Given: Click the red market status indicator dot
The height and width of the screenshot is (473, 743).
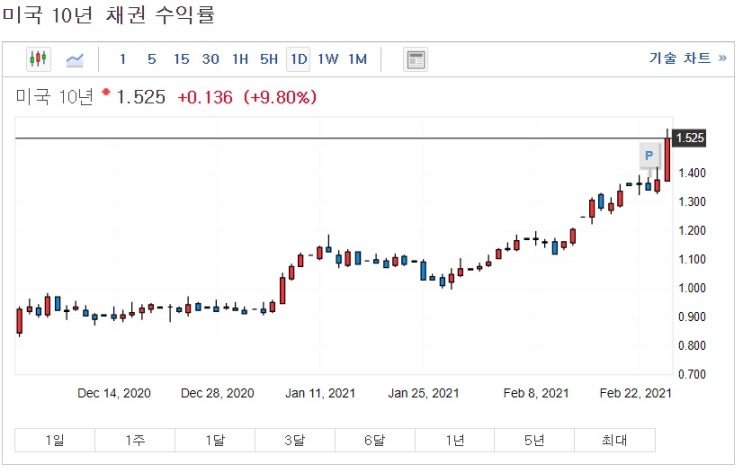Looking at the screenshot, I should coord(106,91).
